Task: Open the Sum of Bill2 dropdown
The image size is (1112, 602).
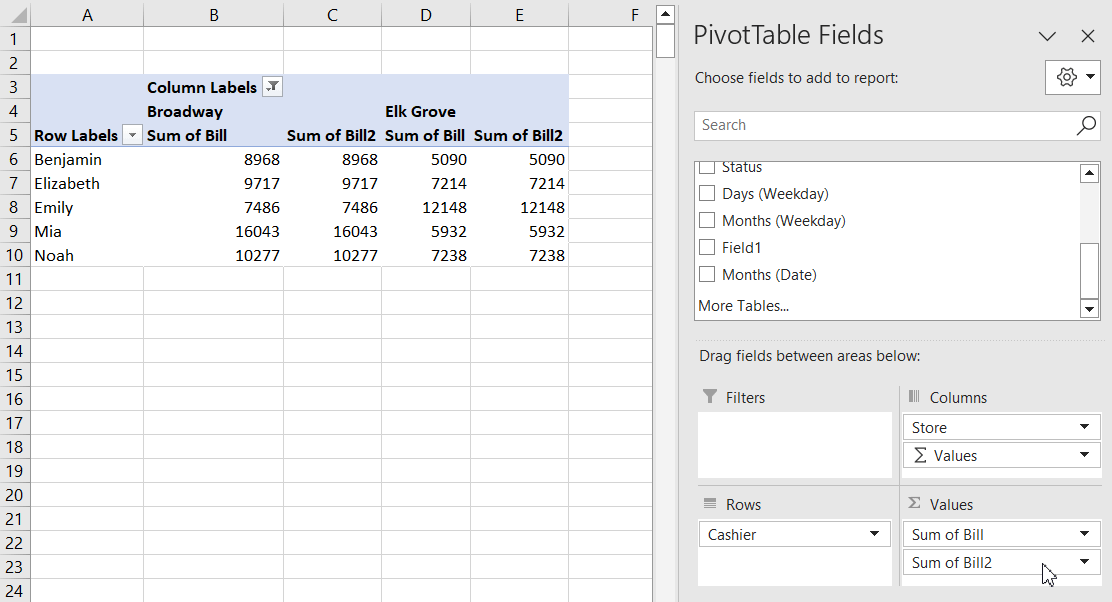Action: click(x=1083, y=562)
